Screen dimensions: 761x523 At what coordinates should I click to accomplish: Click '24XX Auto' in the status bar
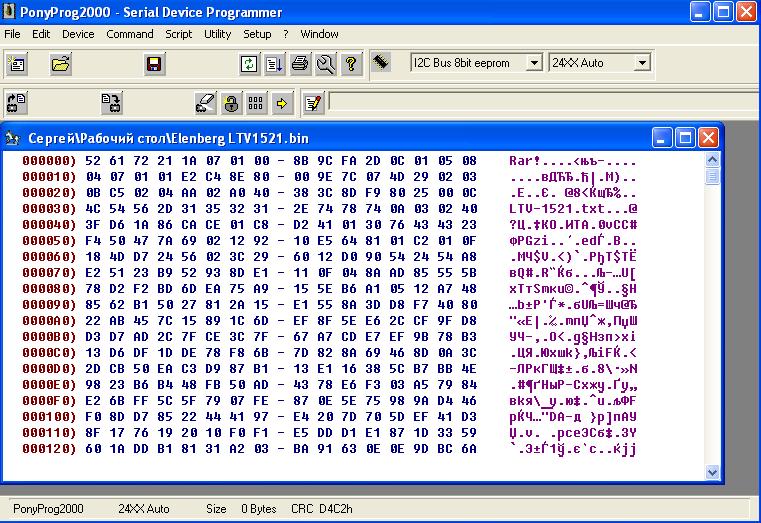(x=144, y=509)
